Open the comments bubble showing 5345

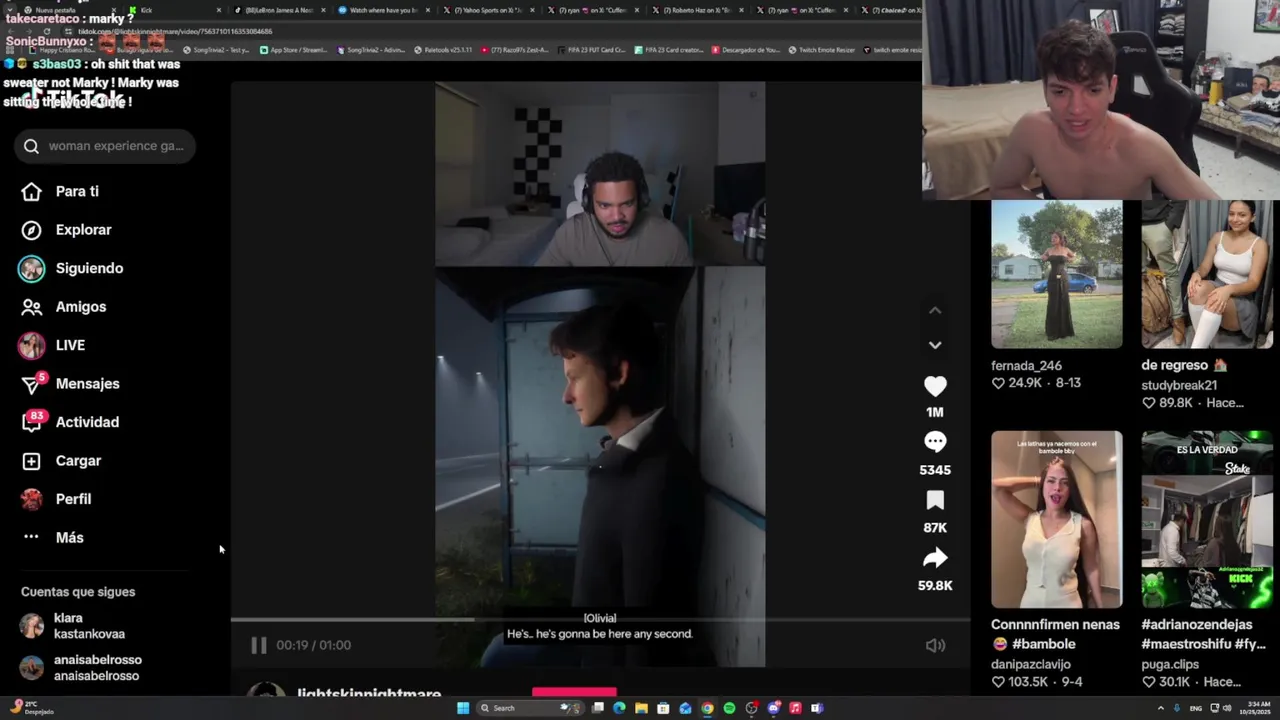click(x=935, y=442)
